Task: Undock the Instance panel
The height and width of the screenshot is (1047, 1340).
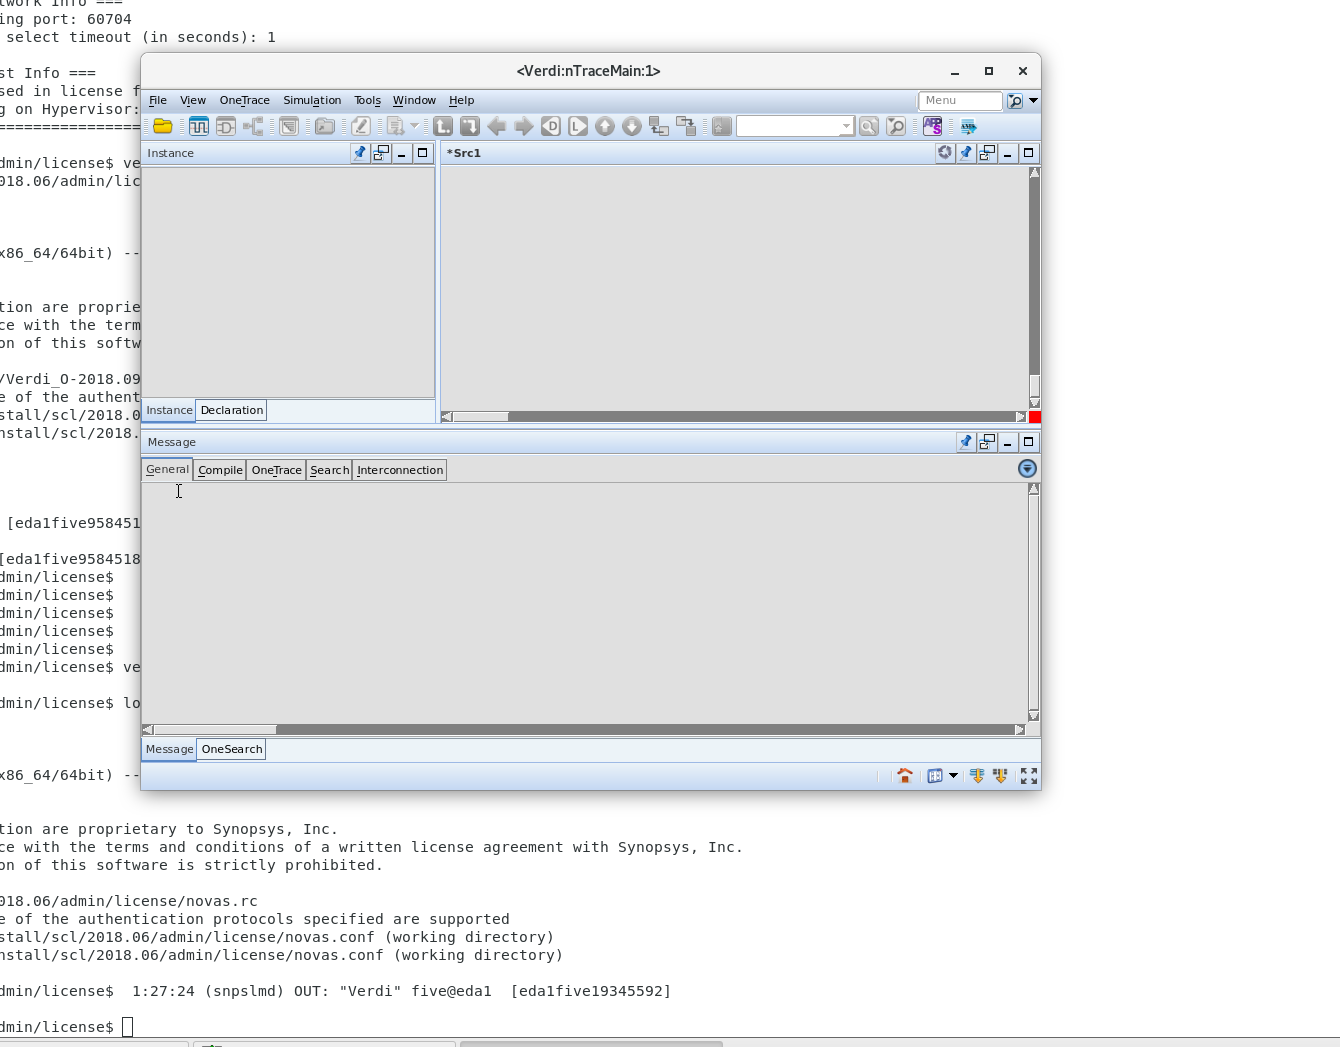Action: pyautogui.click(x=381, y=153)
